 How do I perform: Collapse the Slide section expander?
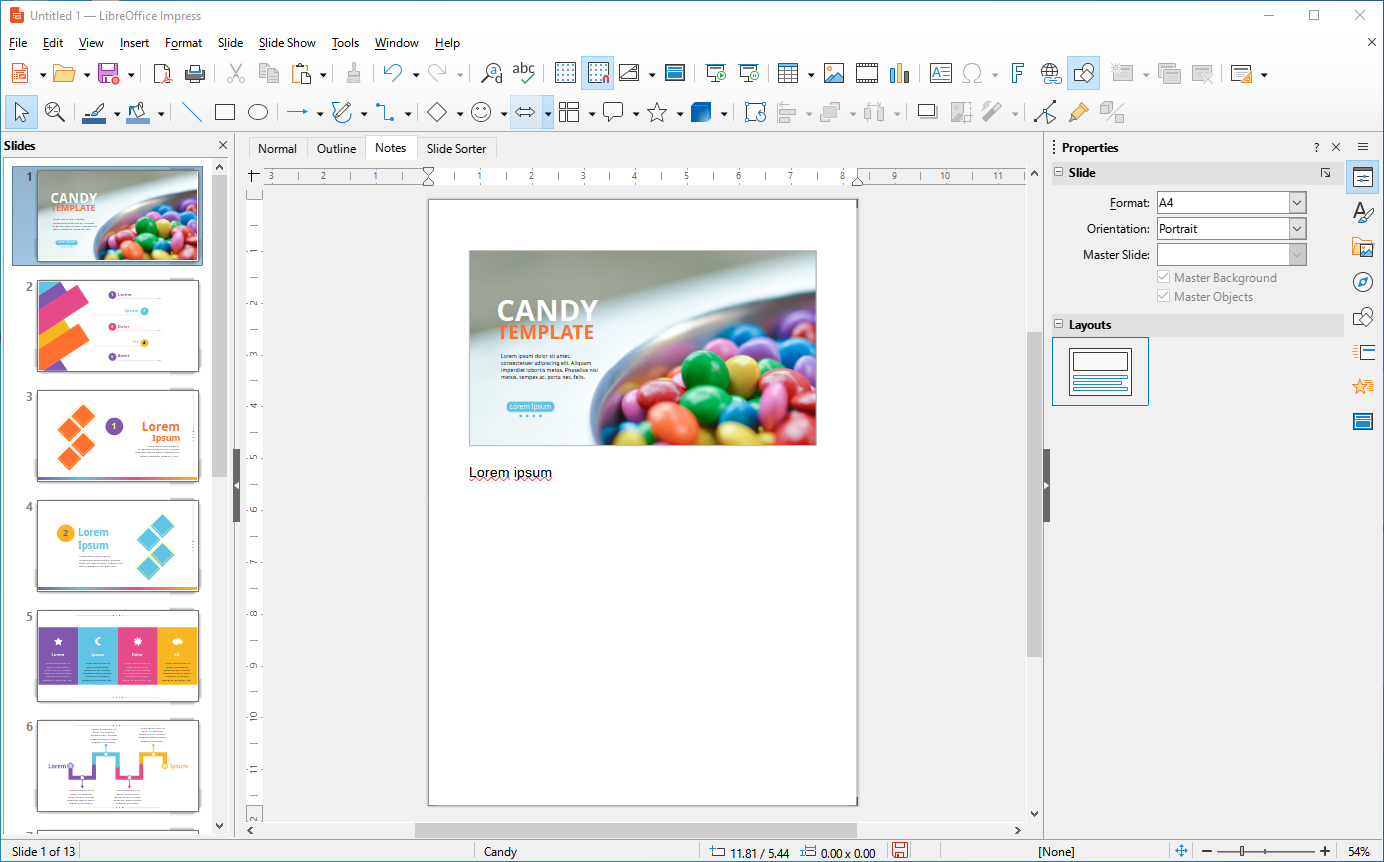[x=1058, y=173]
